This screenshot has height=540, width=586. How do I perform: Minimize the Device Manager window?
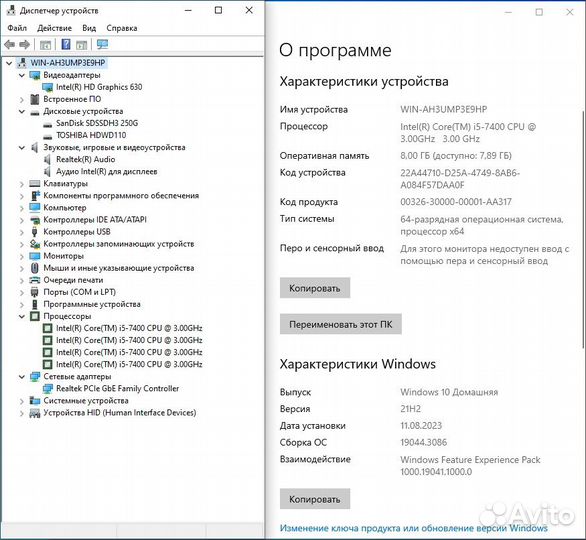click(188, 10)
